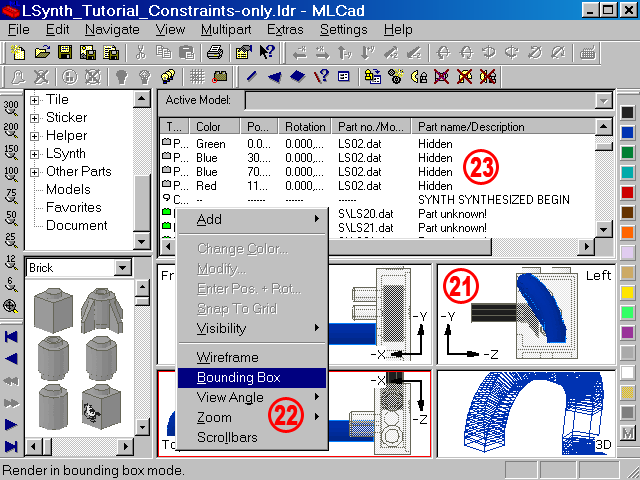640x480 pixels.
Task: Click the Part name/Description column header
Action: 503,127
